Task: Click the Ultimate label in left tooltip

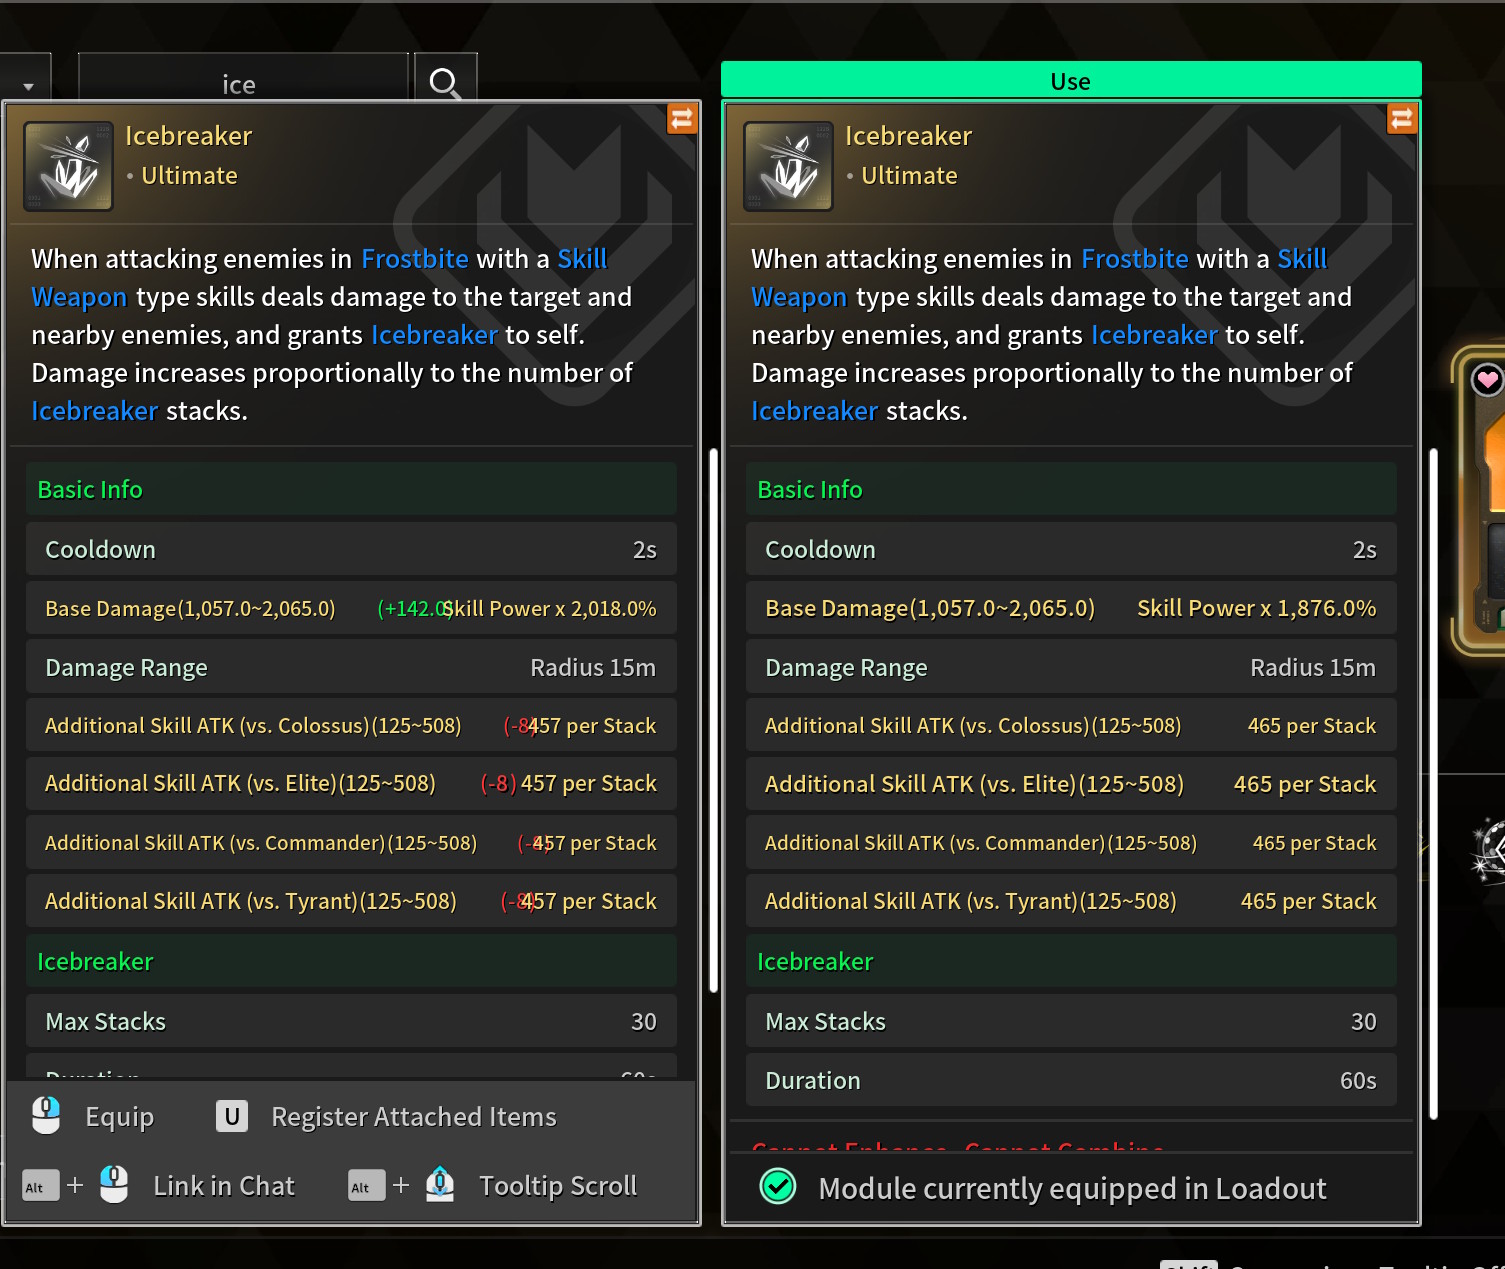Action: pos(189,176)
